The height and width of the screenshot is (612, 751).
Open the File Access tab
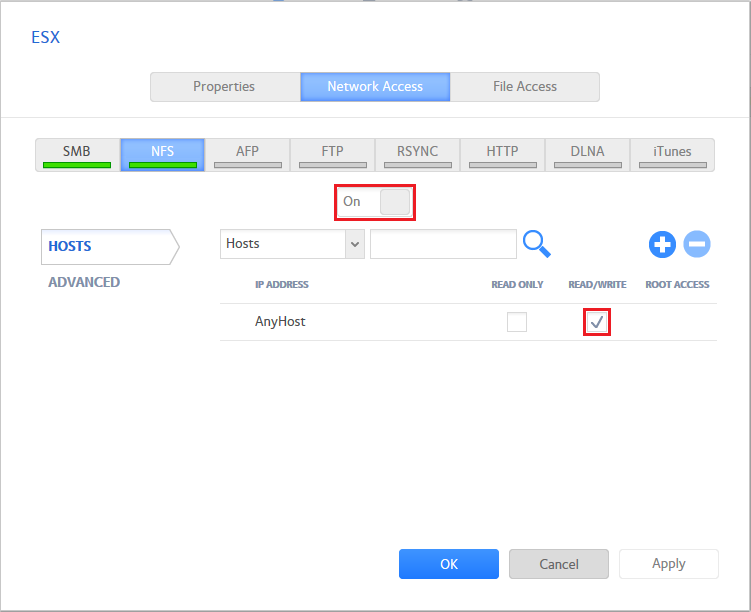pos(525,87)
